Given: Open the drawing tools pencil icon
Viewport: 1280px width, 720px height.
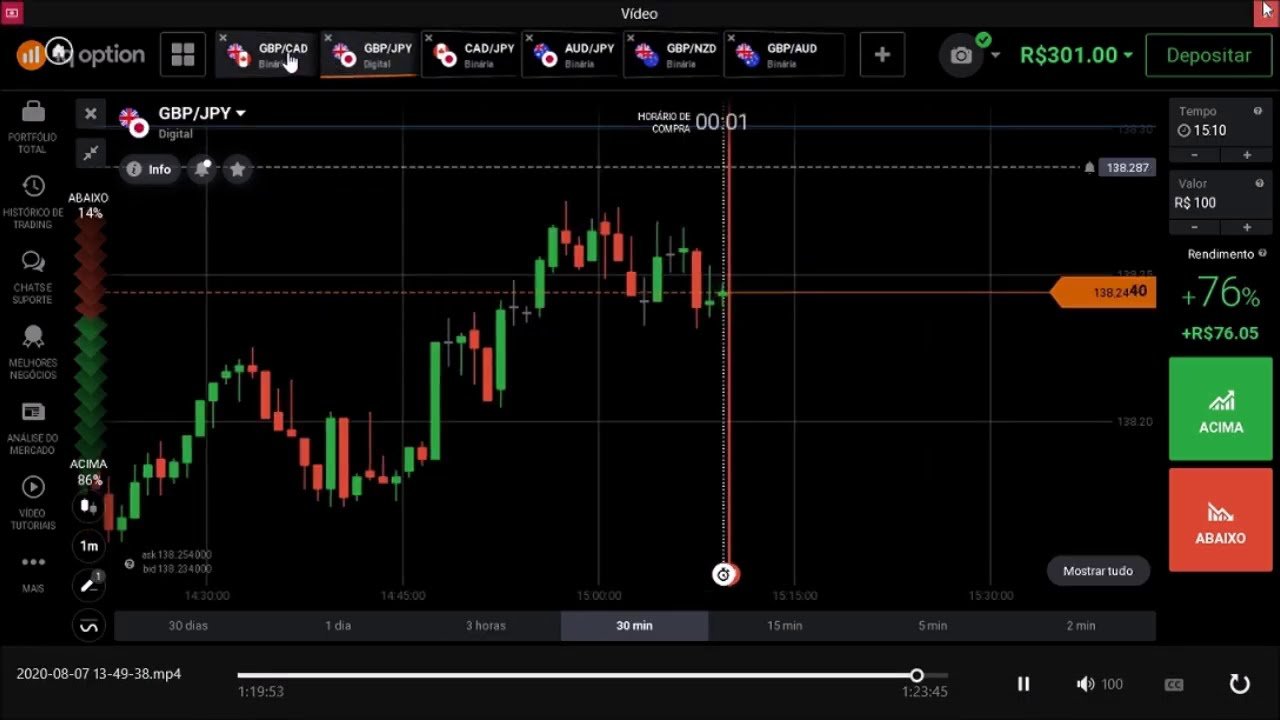Looking at the screenshot, I should point(89,585).
